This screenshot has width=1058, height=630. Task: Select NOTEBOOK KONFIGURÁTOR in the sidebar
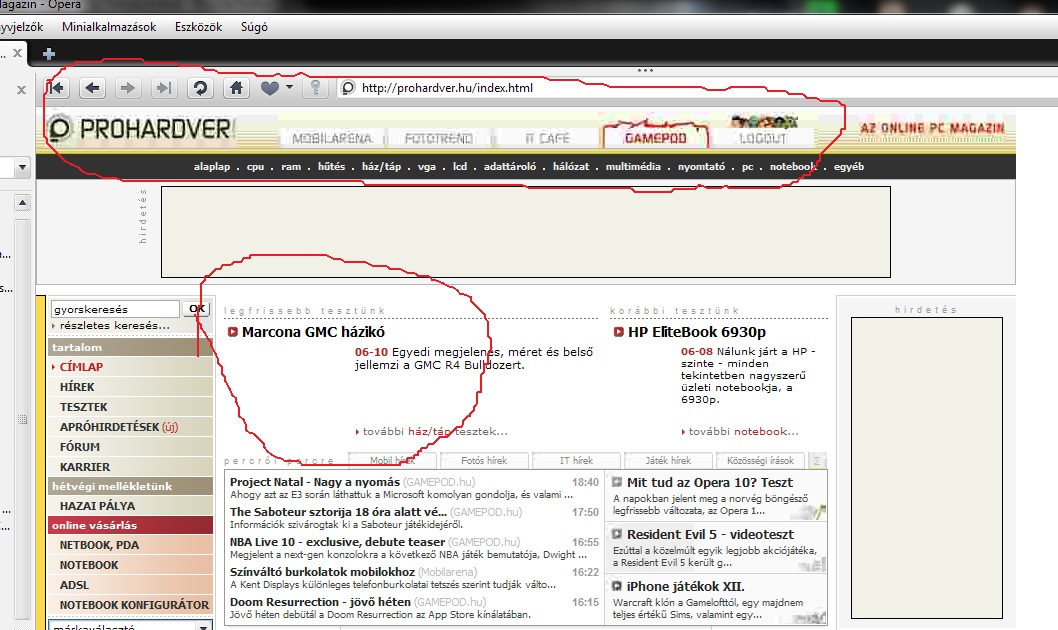[x=131, y=605]
